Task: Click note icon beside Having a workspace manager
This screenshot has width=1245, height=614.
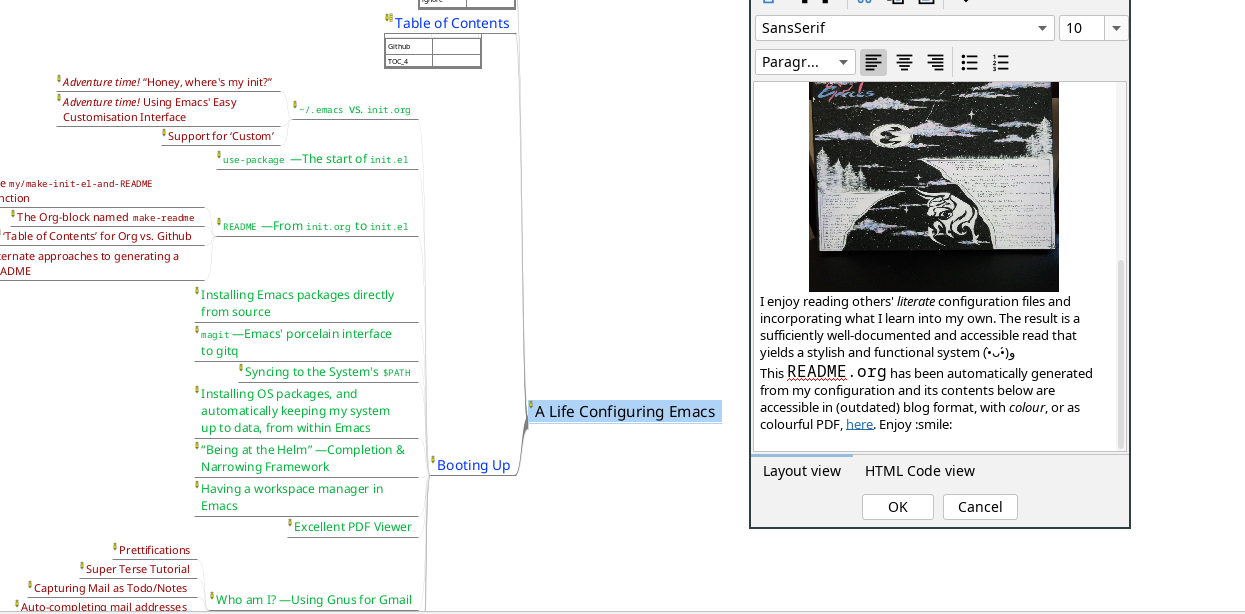Action: (197, 485)
